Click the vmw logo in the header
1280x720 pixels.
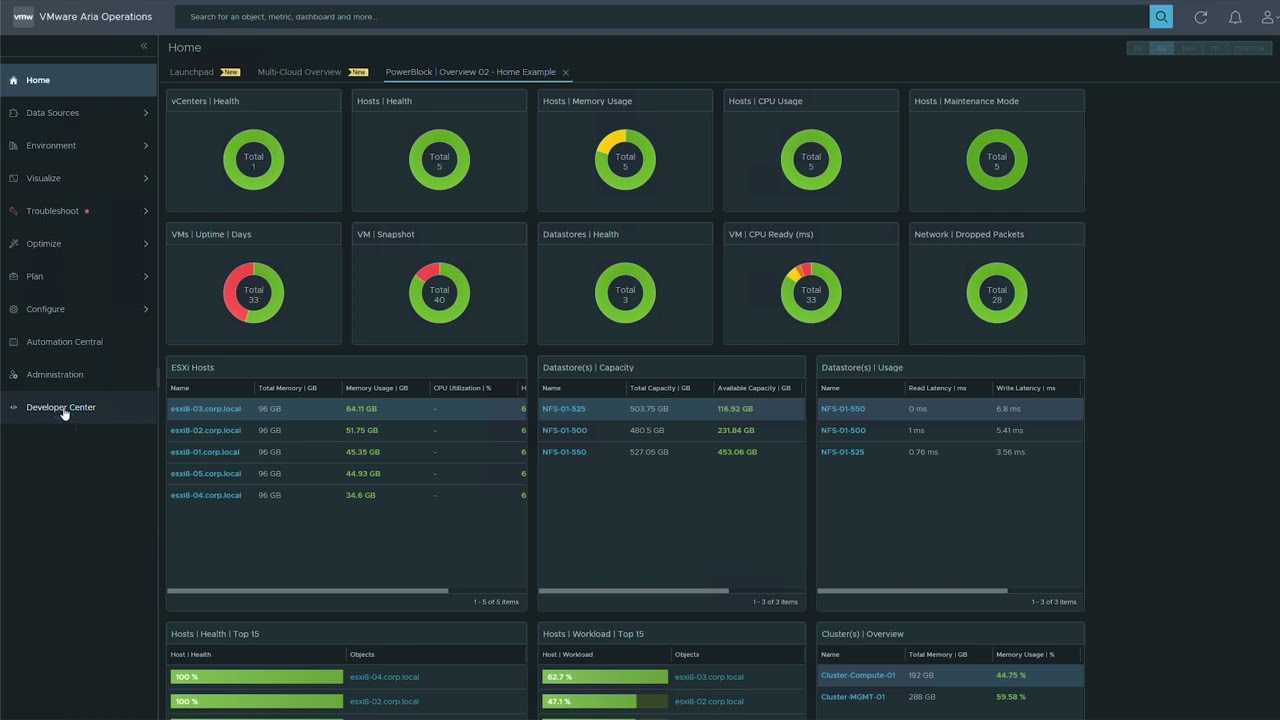pos(23,16)
